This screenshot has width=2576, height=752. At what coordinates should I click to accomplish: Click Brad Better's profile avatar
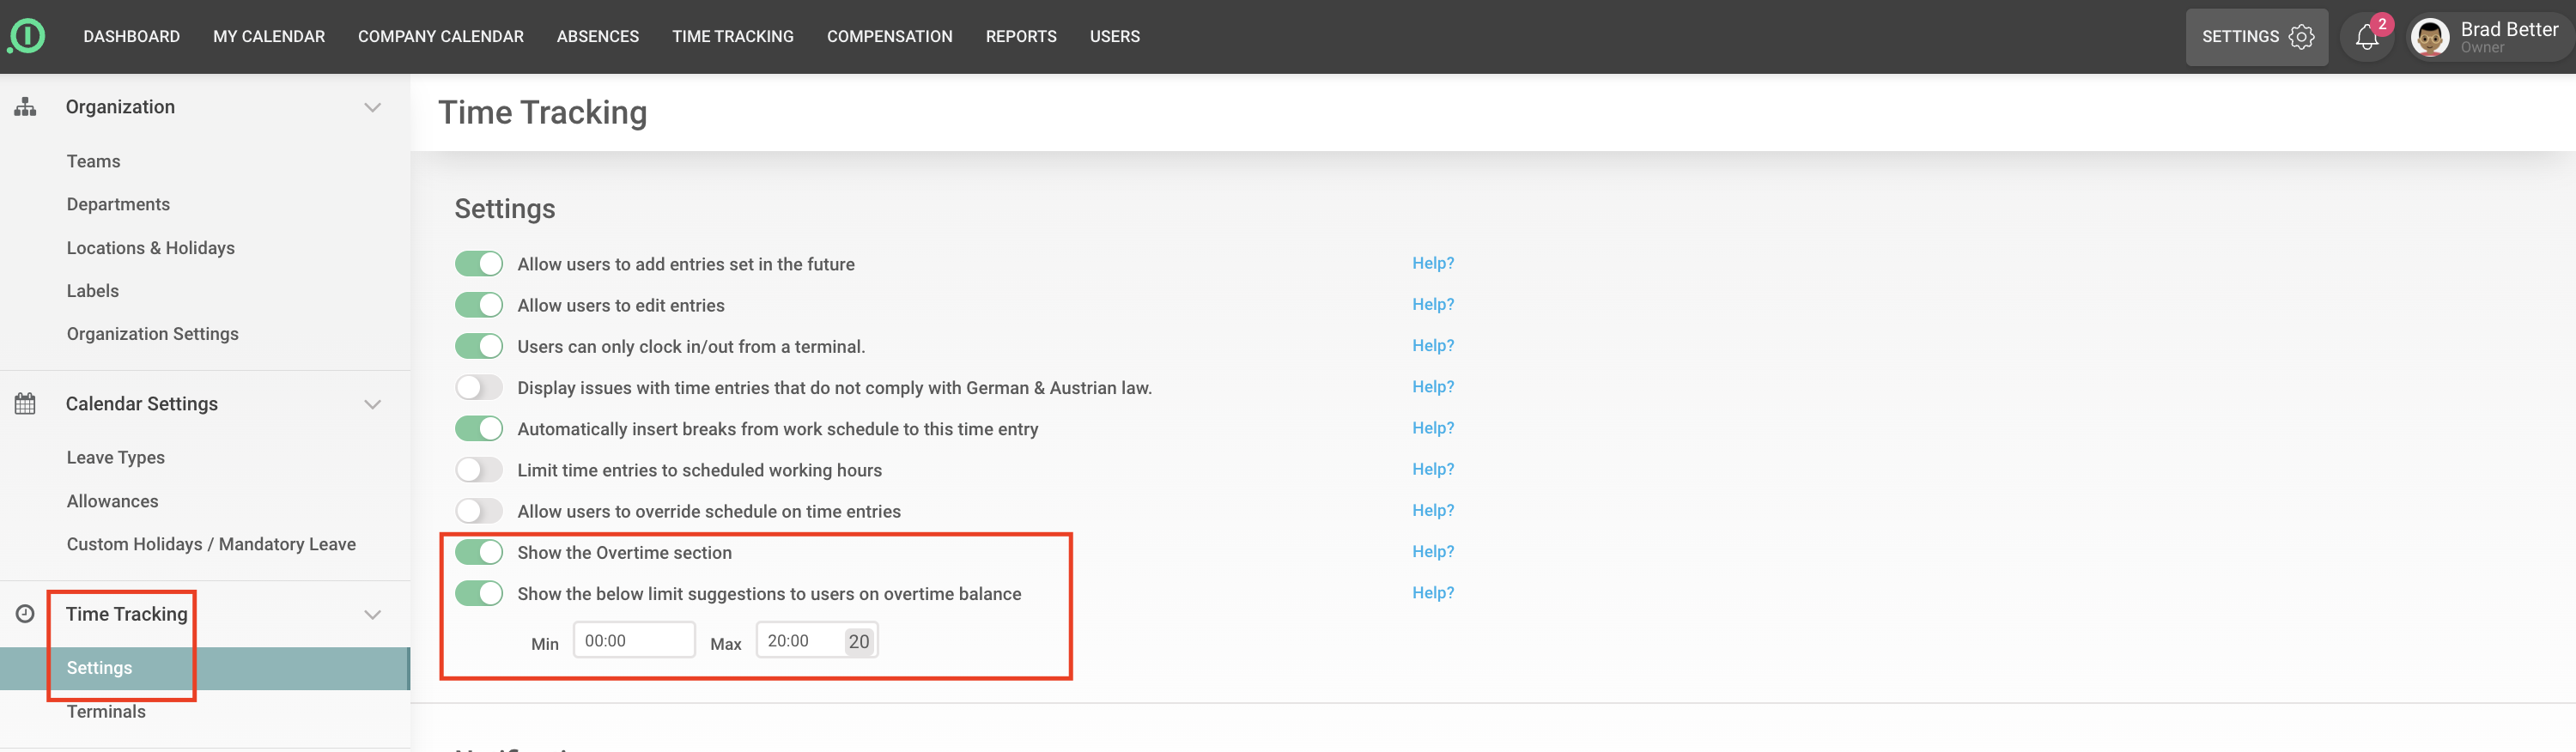pos(2430,37)
